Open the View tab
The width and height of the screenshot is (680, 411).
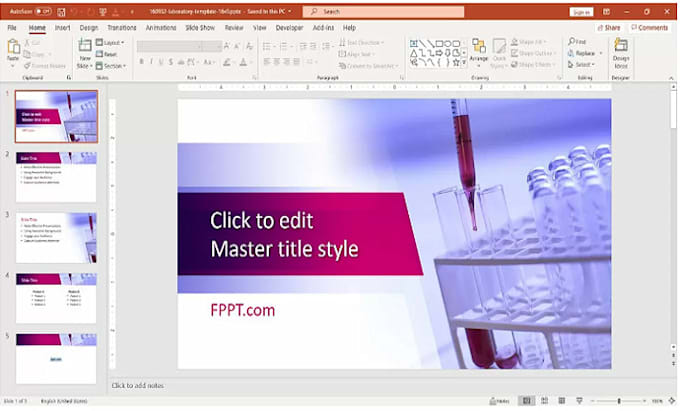point(259,28)
